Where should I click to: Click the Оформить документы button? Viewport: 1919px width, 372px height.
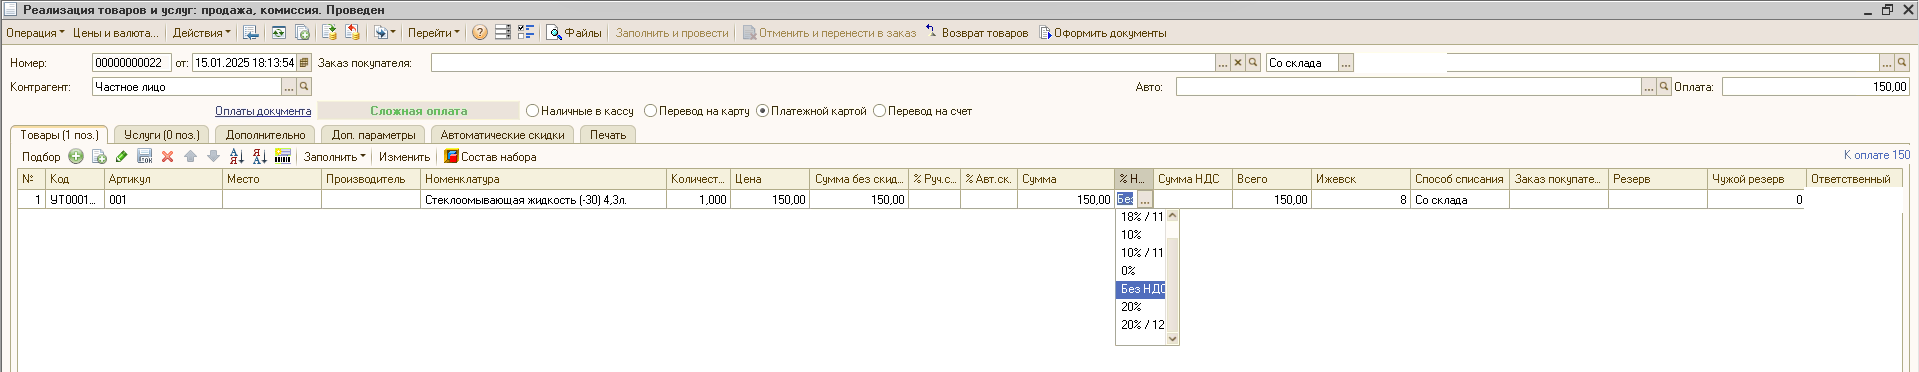point(1103,33)
